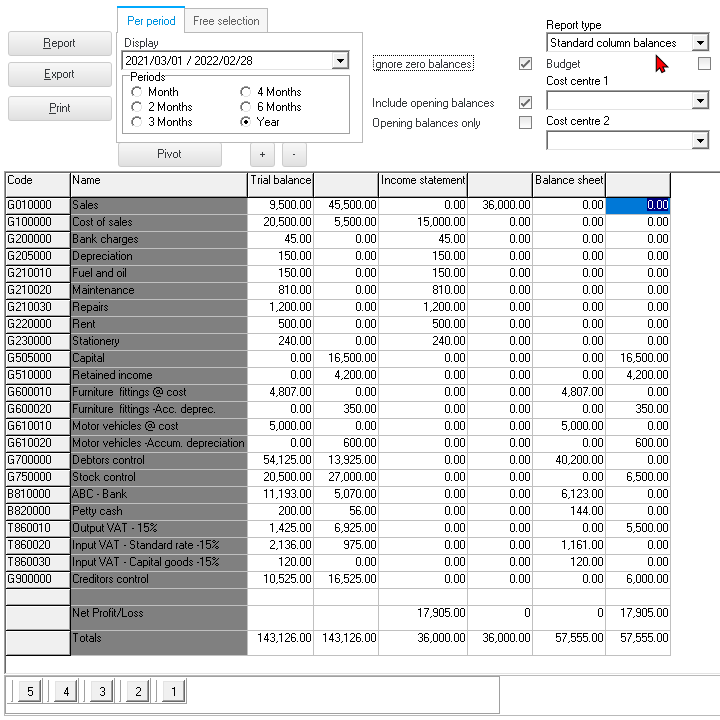Expand the Display date range dropdown

340,61
